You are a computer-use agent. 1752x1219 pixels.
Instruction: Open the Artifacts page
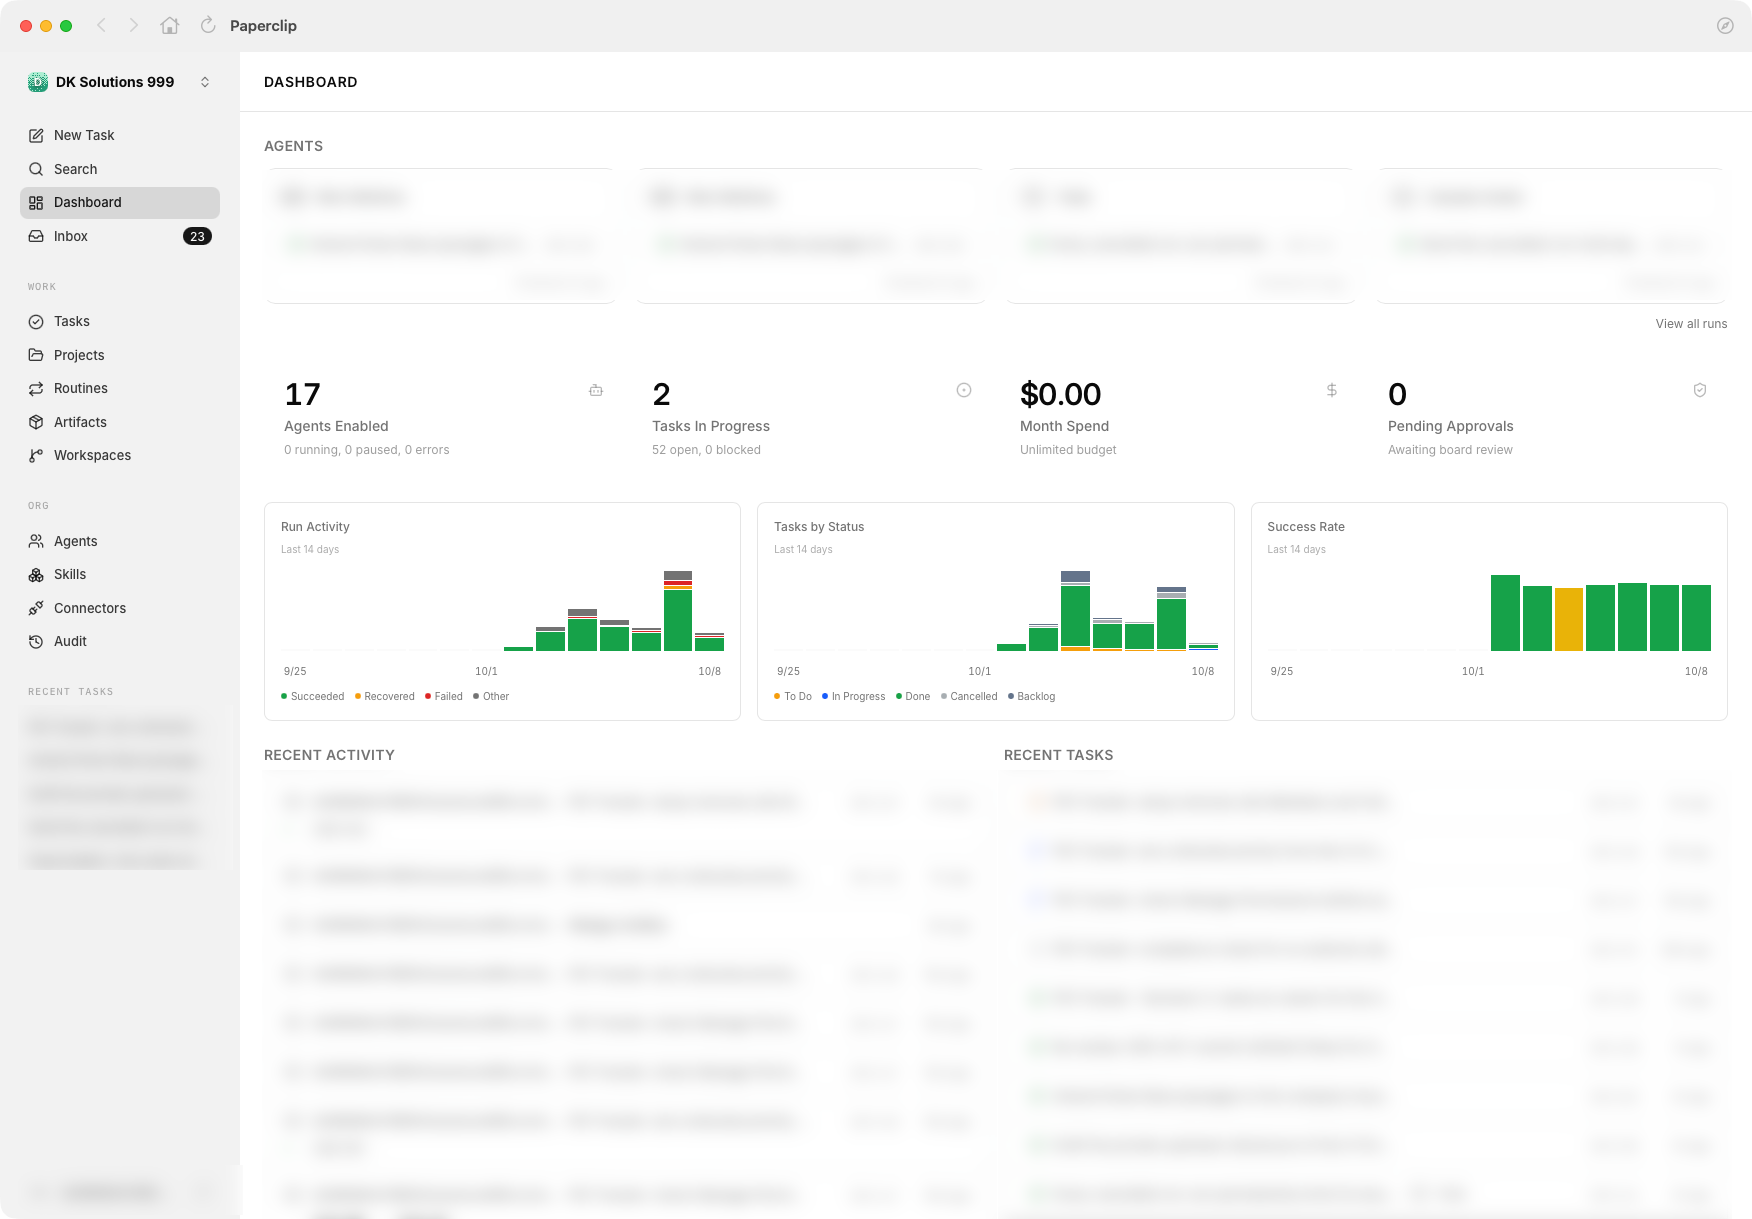[x=120, y=422]
